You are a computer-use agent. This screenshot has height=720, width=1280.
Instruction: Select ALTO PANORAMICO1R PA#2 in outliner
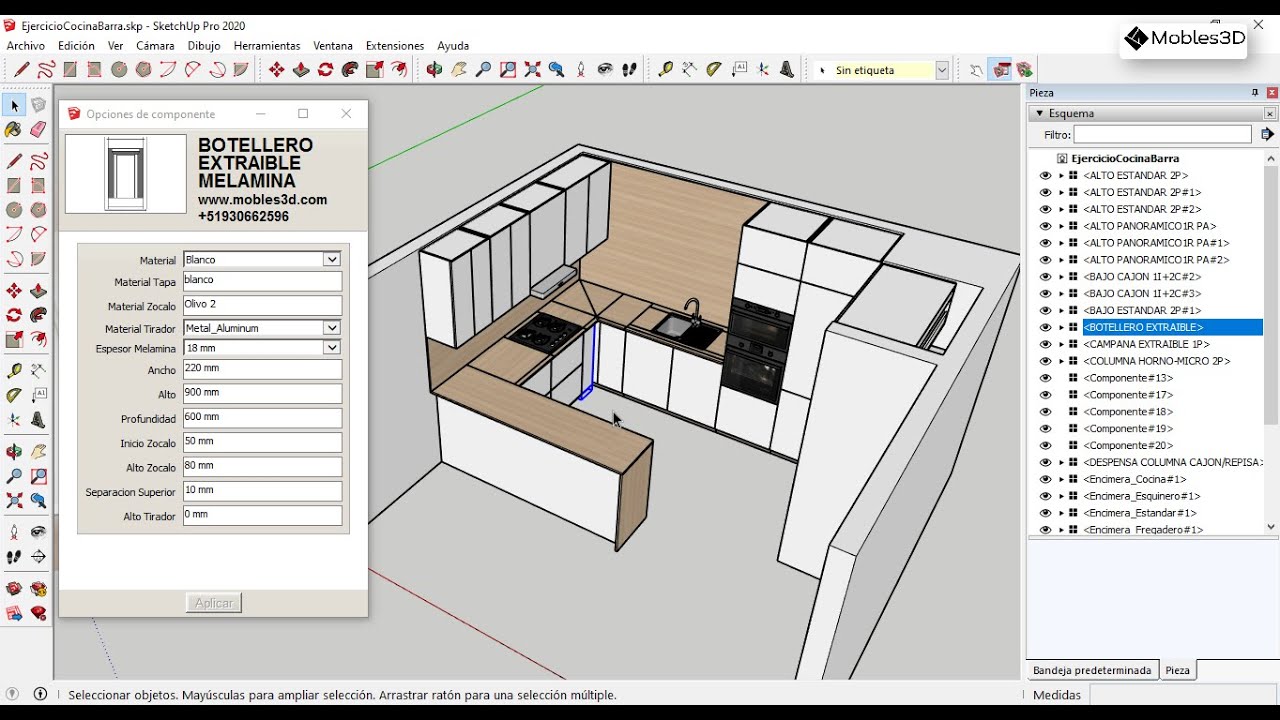(x=1156, y=259)
